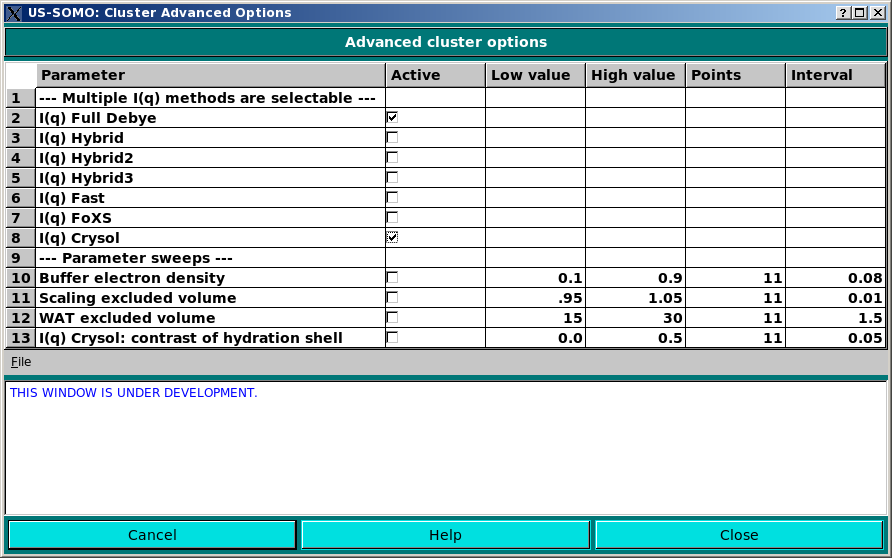The image size is (892, 558).
Task: Click 'I(q) FoXS' parameter cell
Action: (x=210, y=218)
